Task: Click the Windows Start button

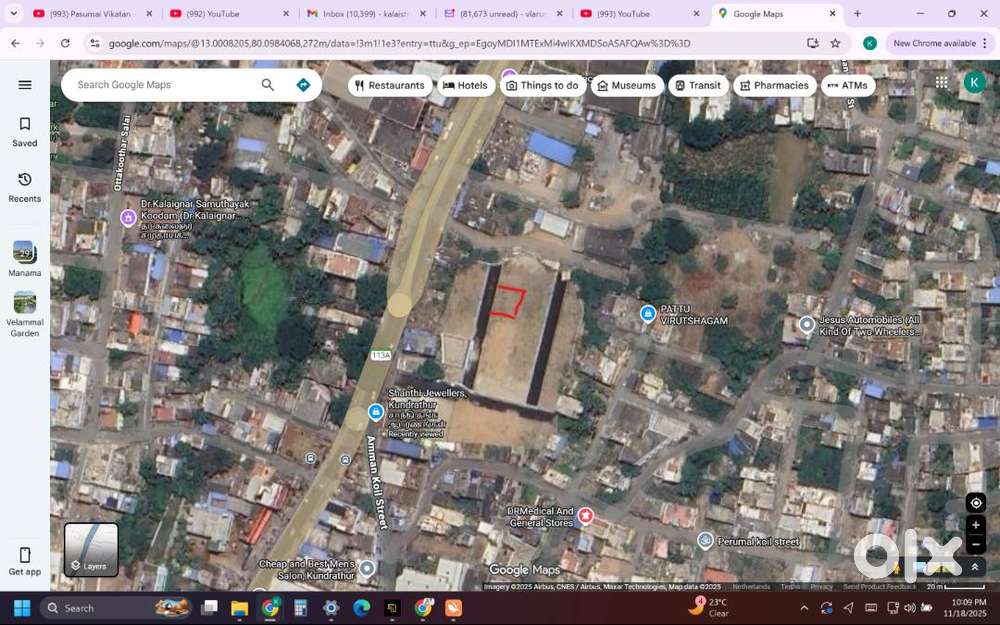Action: 19,608
